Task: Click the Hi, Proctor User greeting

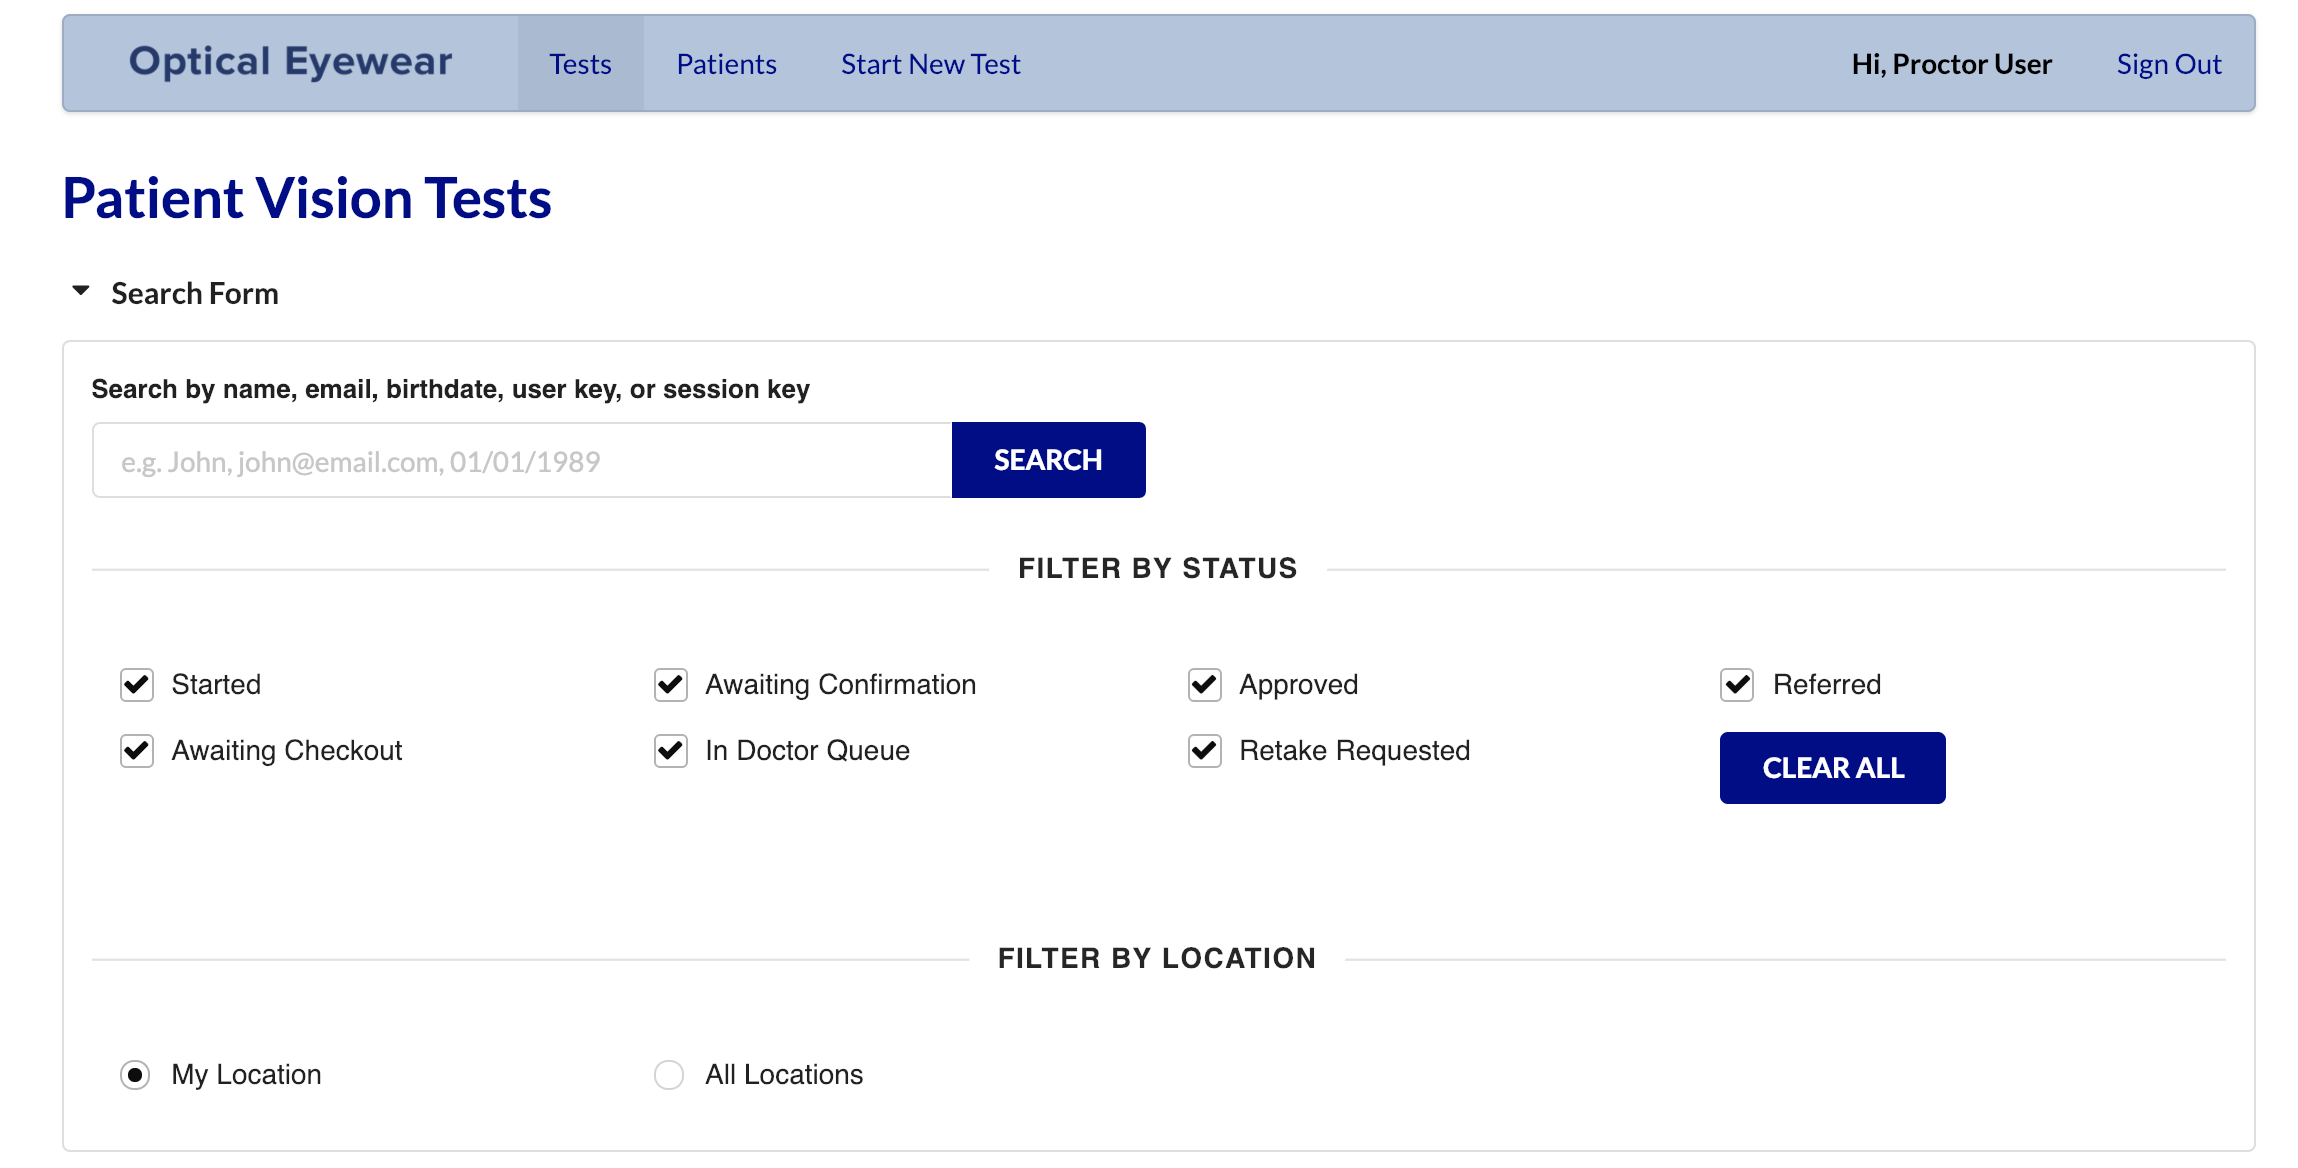Action: point(1951,64)
